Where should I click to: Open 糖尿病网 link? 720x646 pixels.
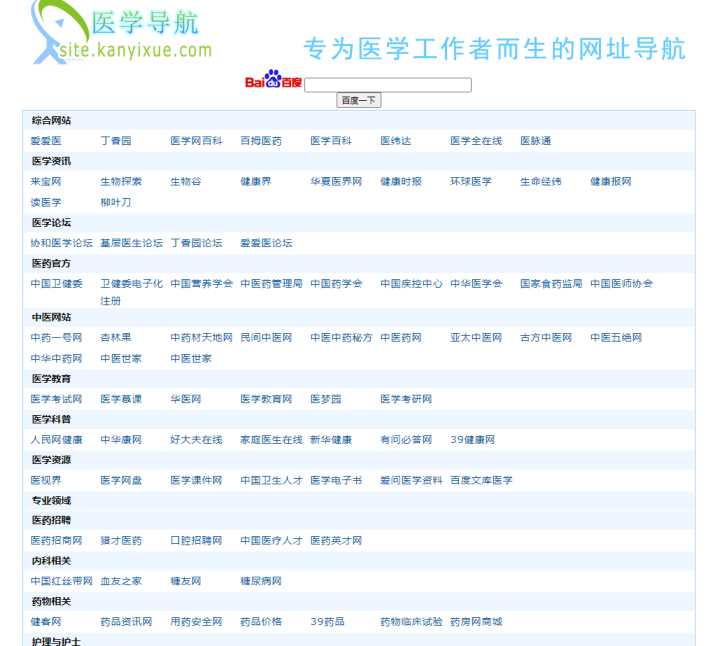261,581
